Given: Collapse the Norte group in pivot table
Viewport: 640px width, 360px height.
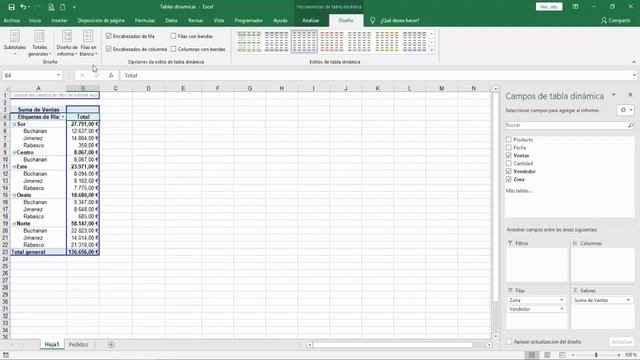Looking at the screenshot, I should point(14,224).
